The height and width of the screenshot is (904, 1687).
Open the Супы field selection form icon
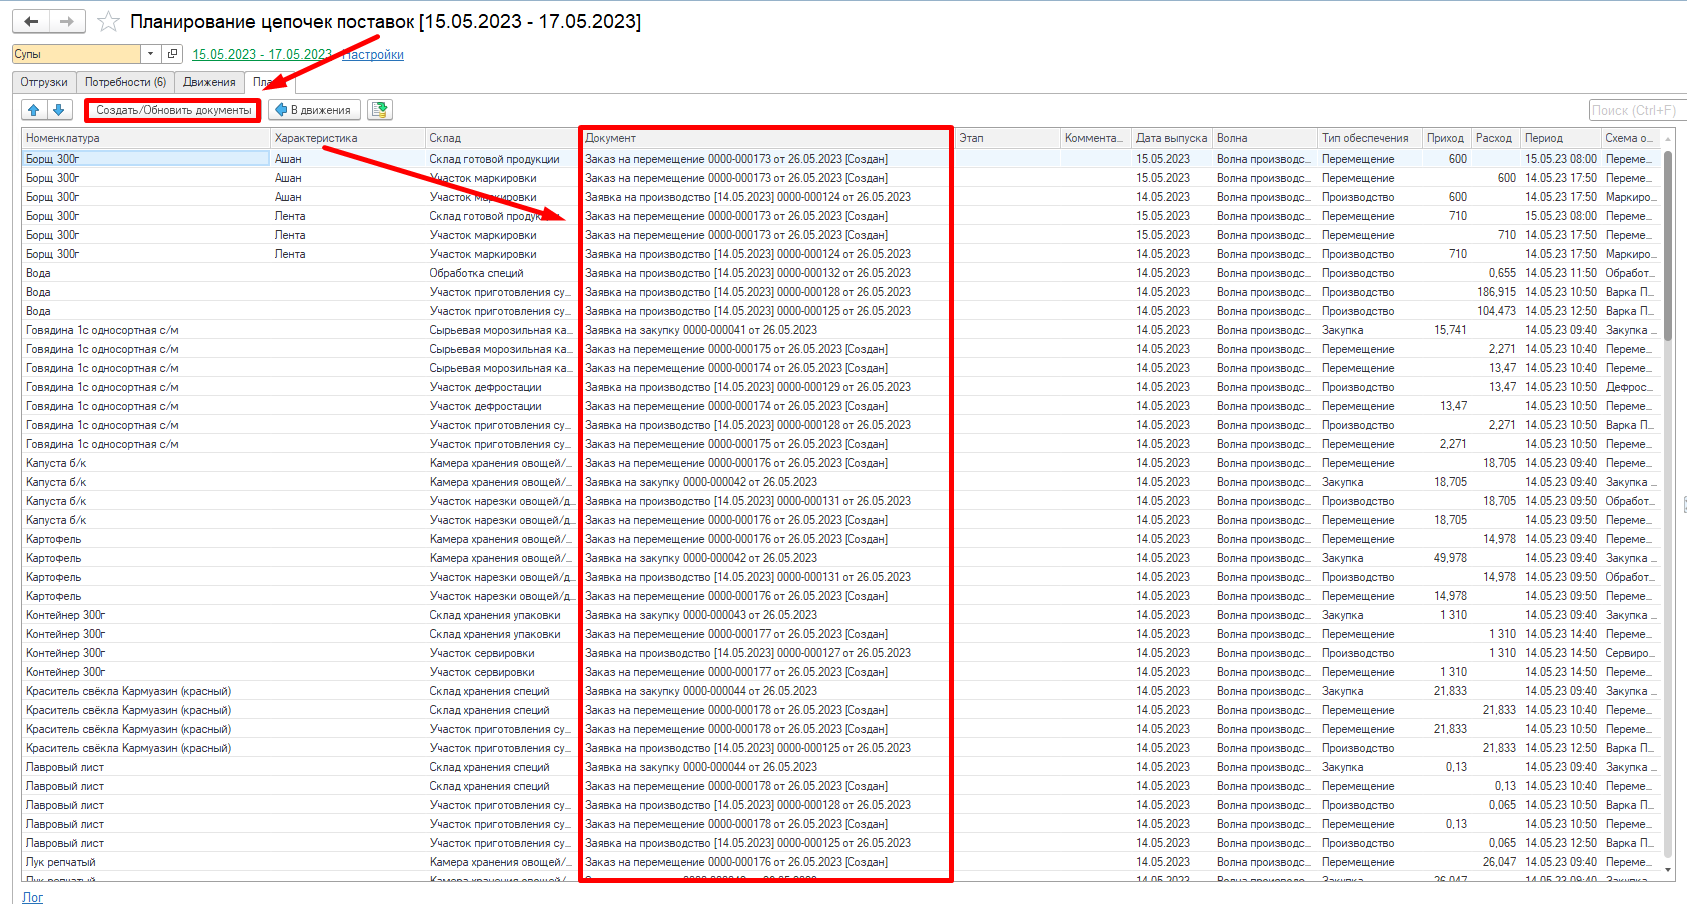pyautogui.click(x=172, y=54)
